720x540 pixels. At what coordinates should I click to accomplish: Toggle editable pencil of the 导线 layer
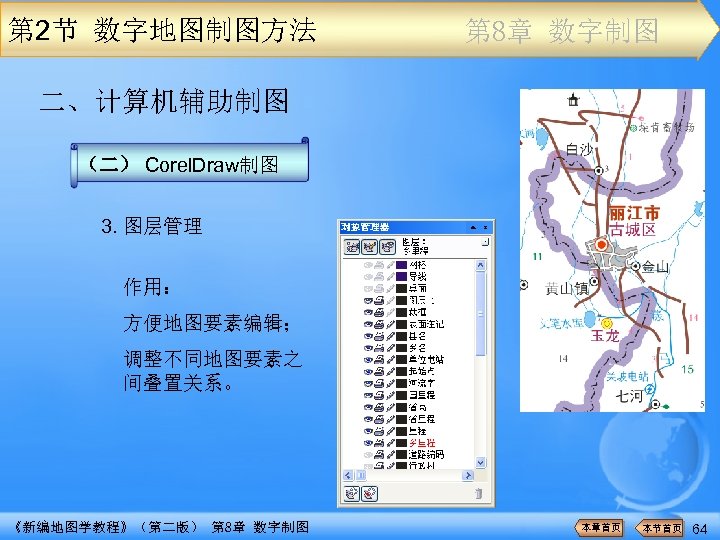click(x=390, y=276)
